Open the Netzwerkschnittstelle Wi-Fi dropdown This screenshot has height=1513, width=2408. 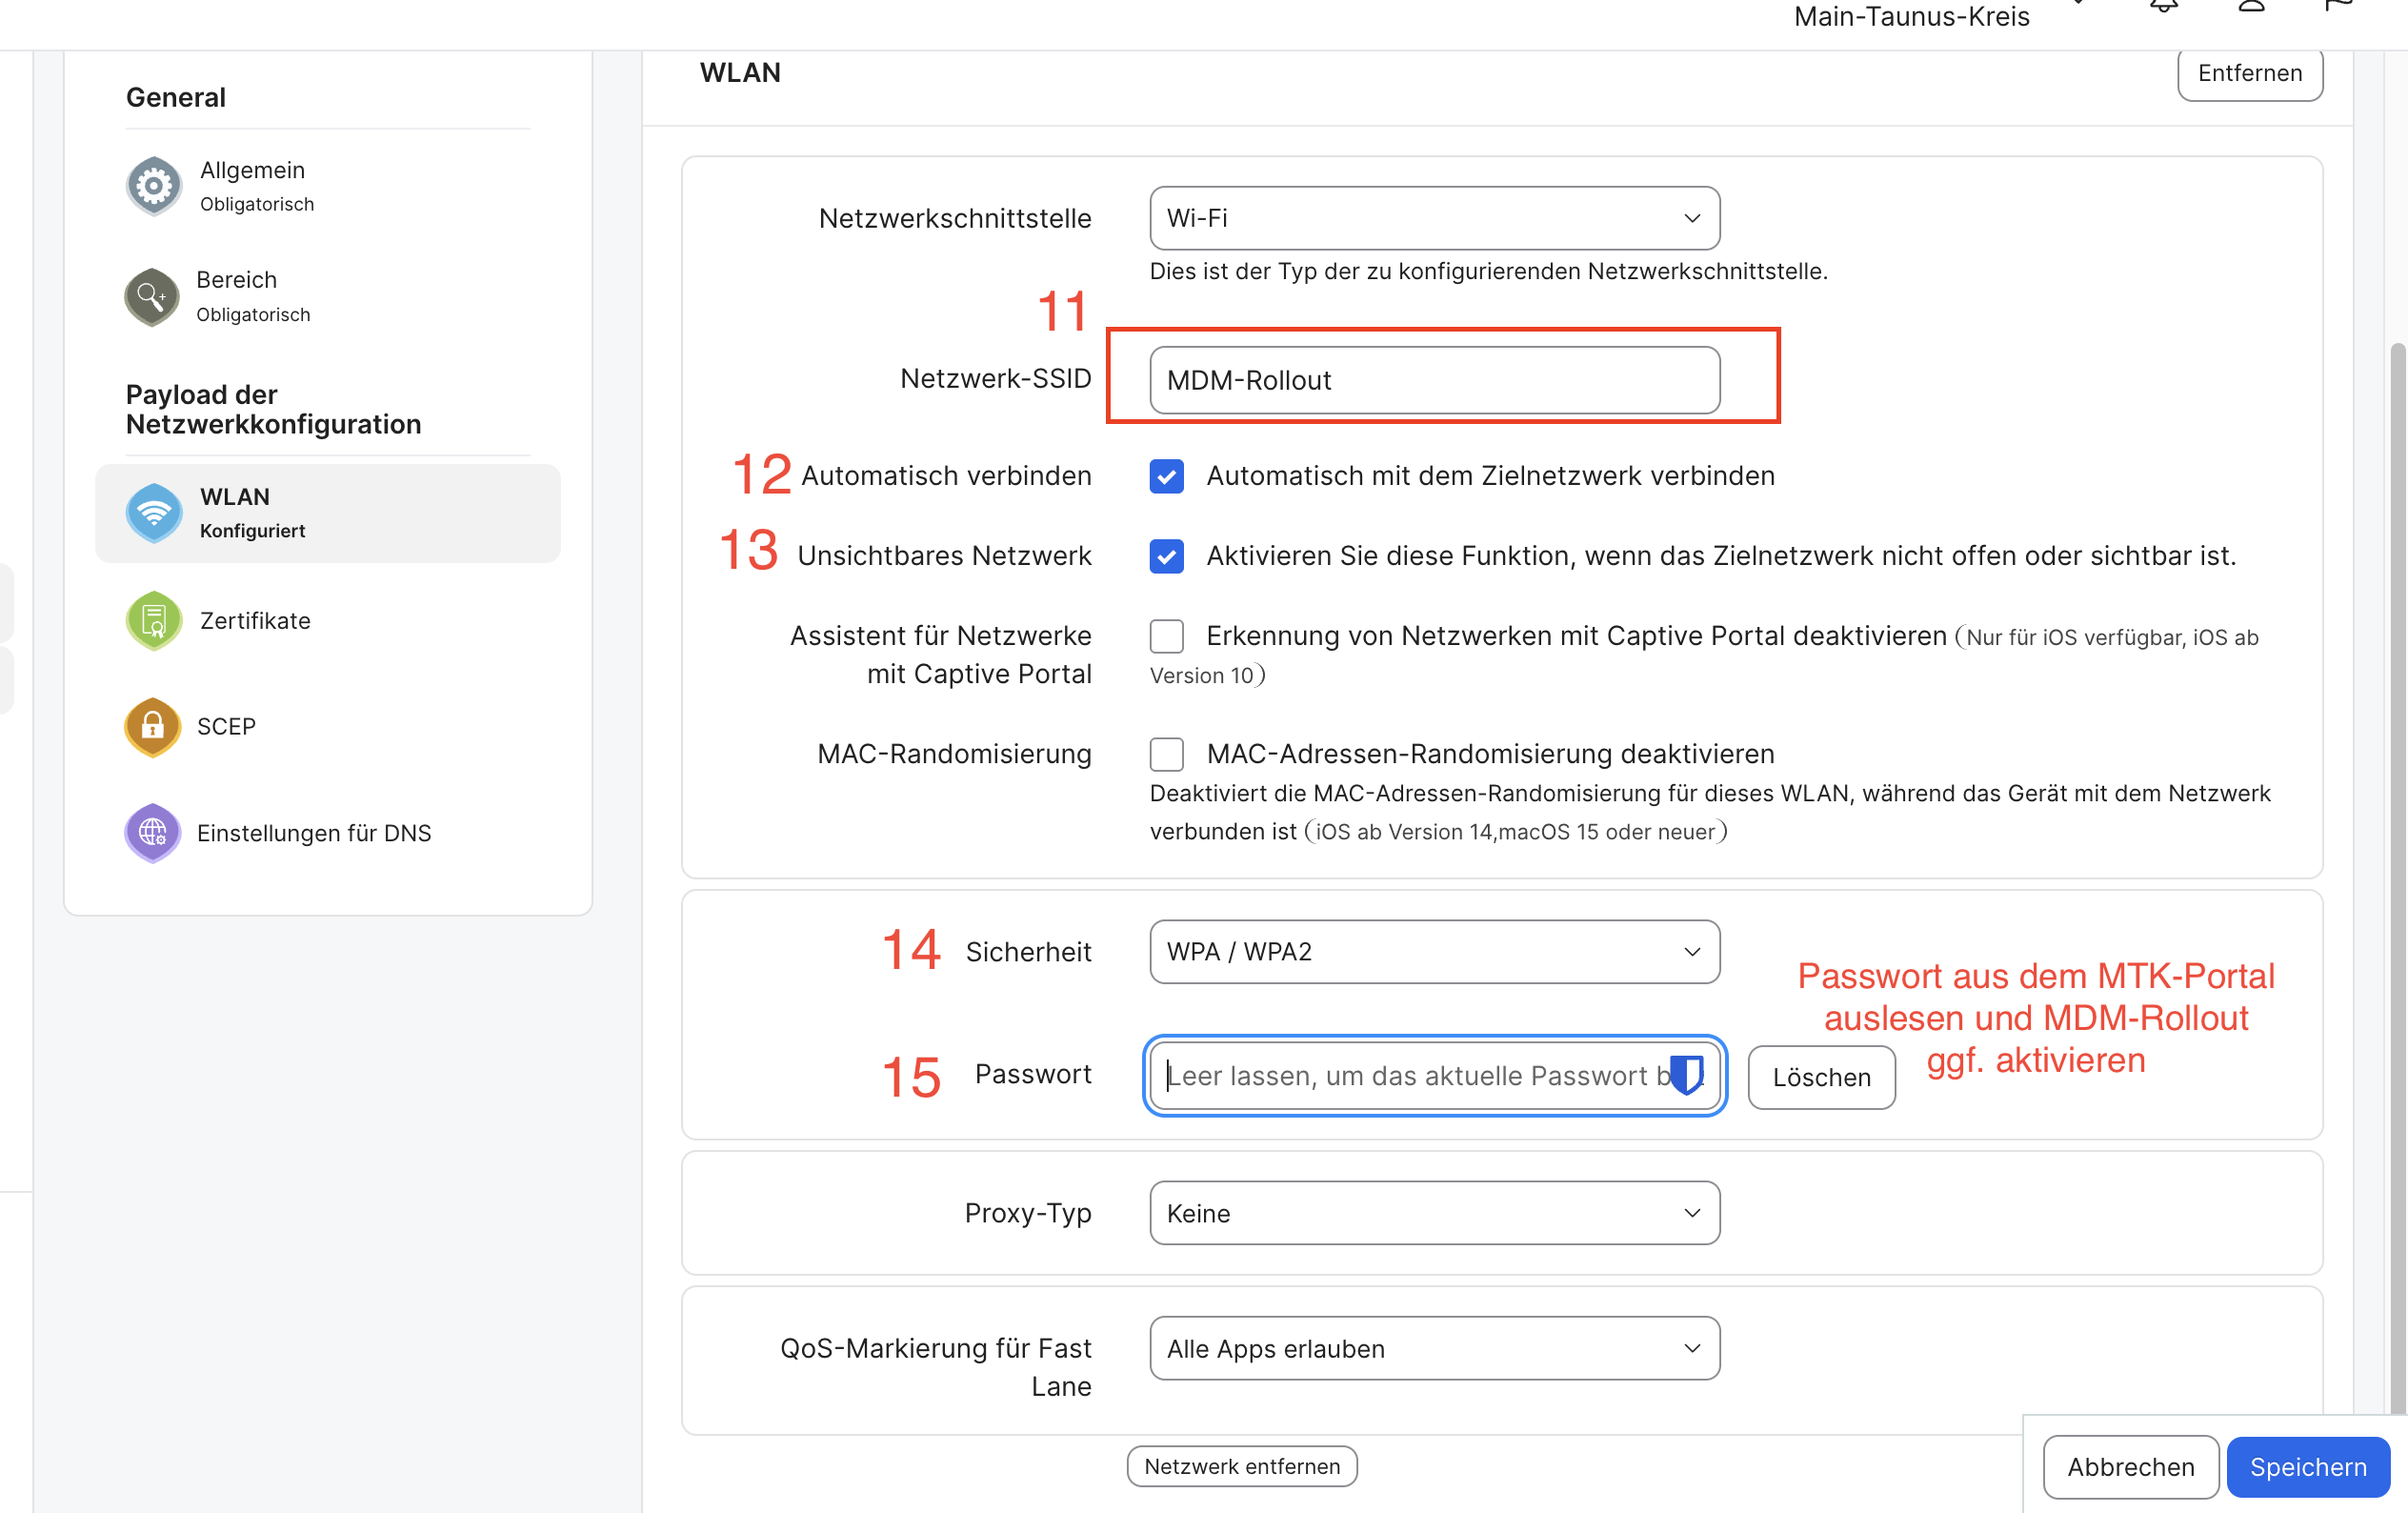pos(1434,218)
